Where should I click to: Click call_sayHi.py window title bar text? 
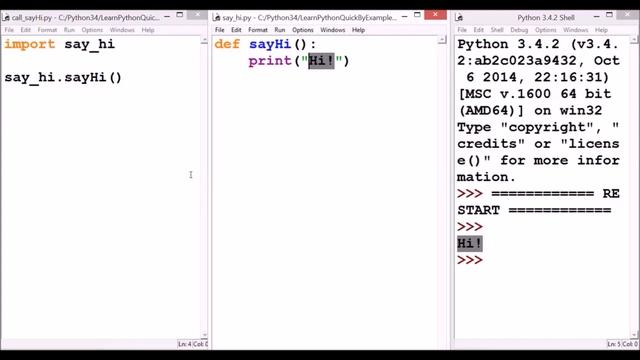(x=86, y=18)
